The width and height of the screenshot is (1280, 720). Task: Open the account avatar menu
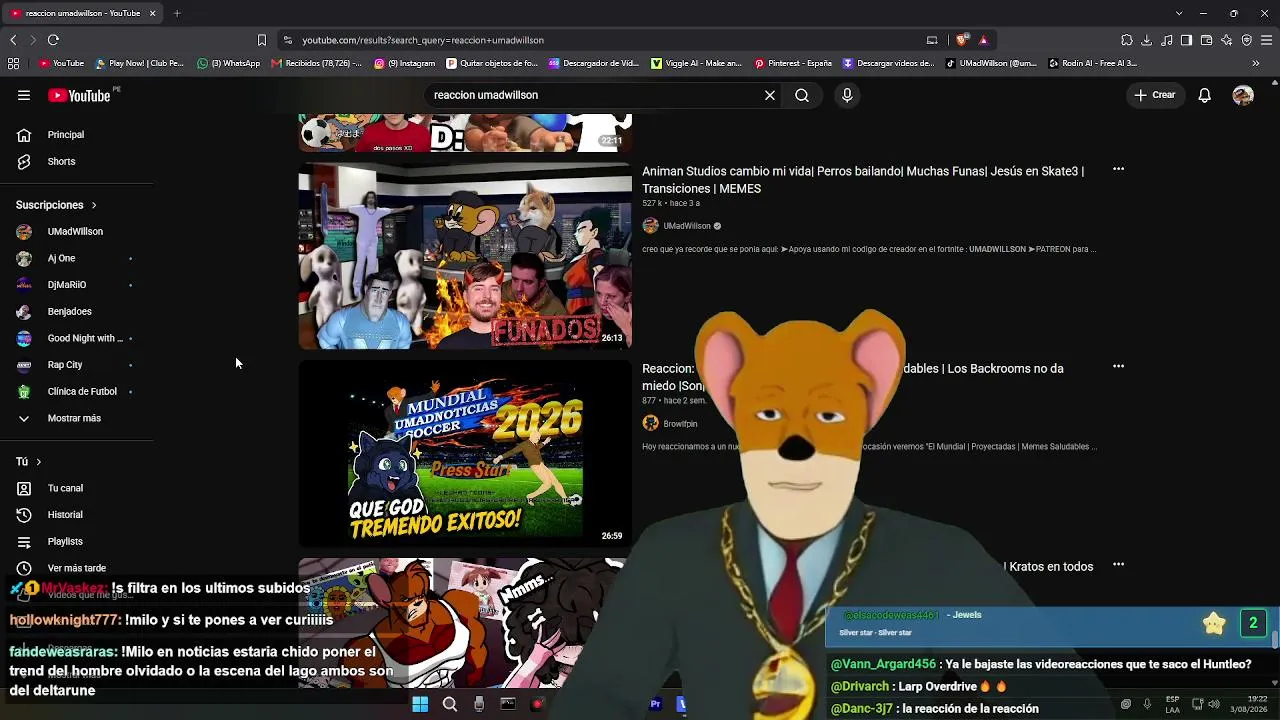pyautogui.click(x=1243, y=95)
